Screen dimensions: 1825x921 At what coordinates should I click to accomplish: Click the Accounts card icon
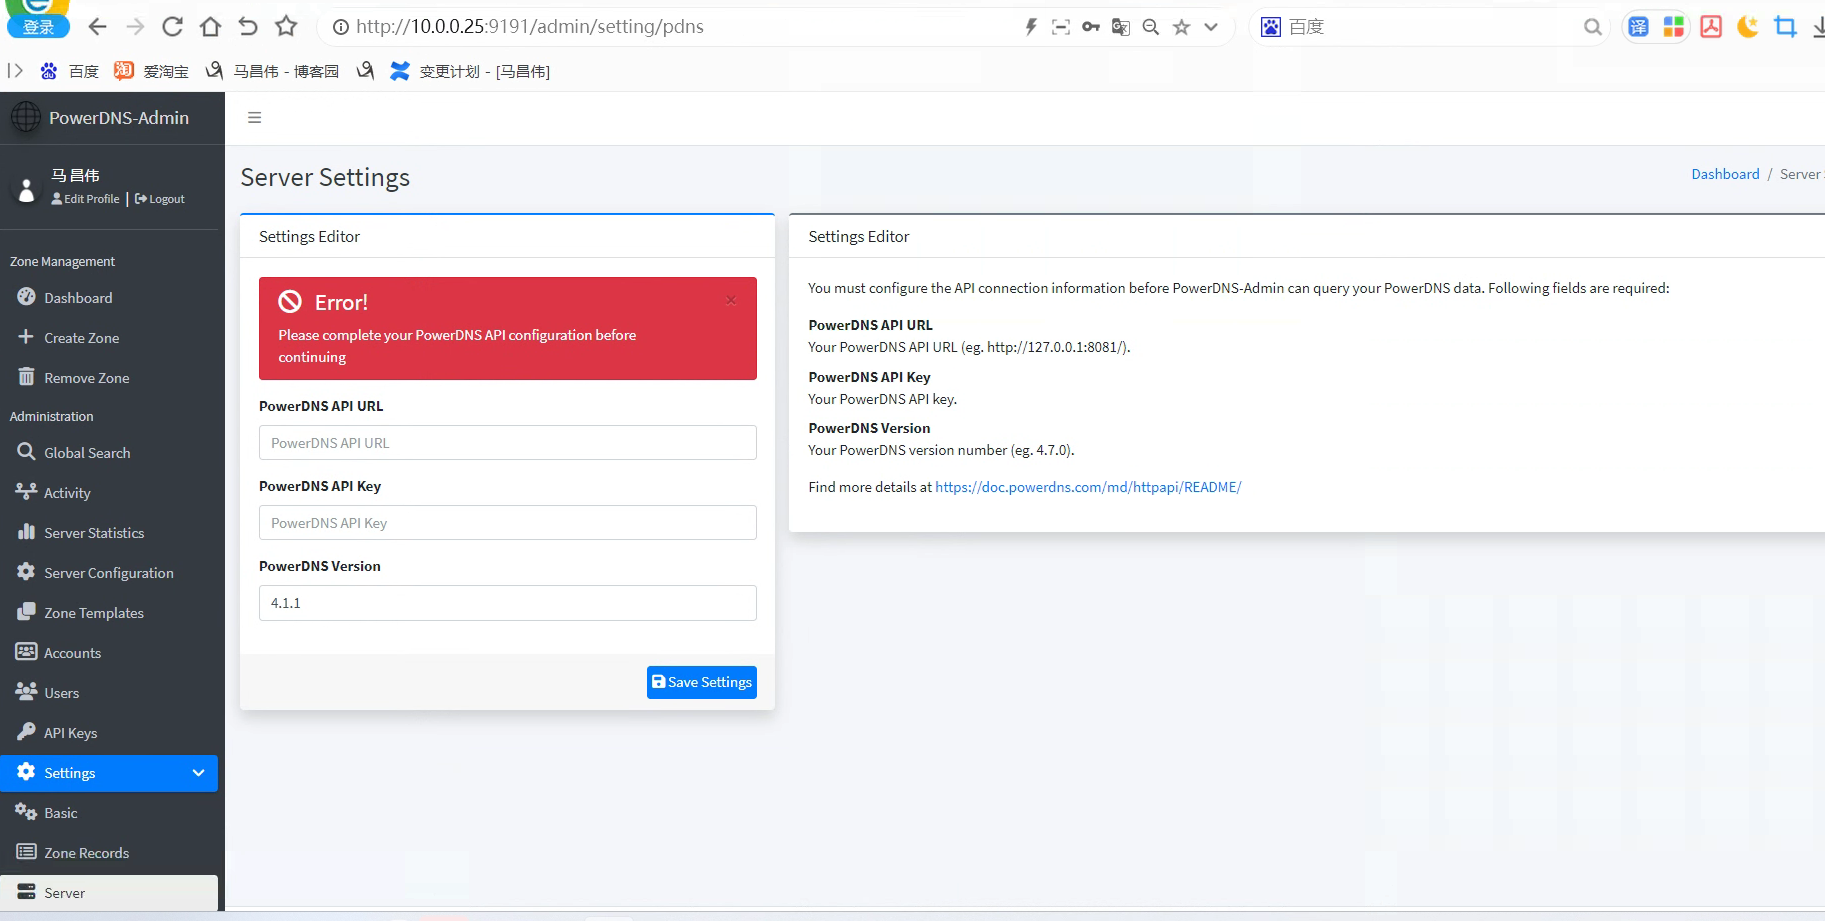[26, 652]
